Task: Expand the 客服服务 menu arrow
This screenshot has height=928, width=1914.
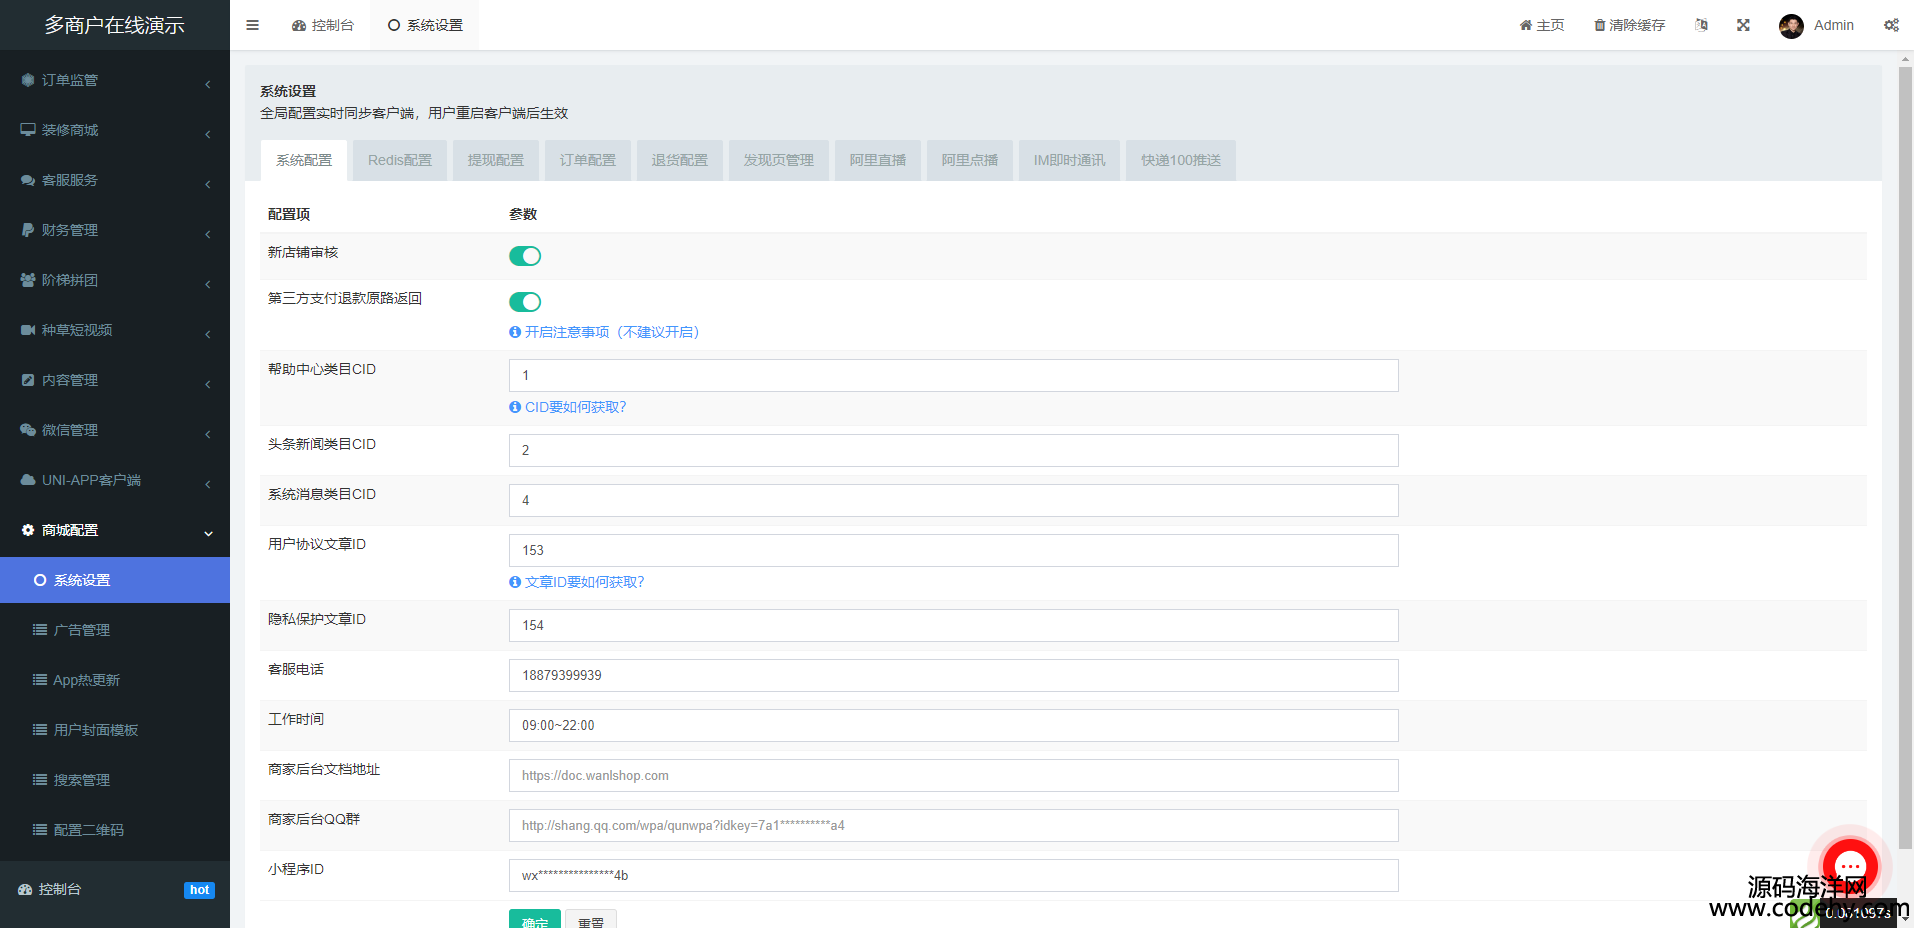Action: (x=208, y=184)
